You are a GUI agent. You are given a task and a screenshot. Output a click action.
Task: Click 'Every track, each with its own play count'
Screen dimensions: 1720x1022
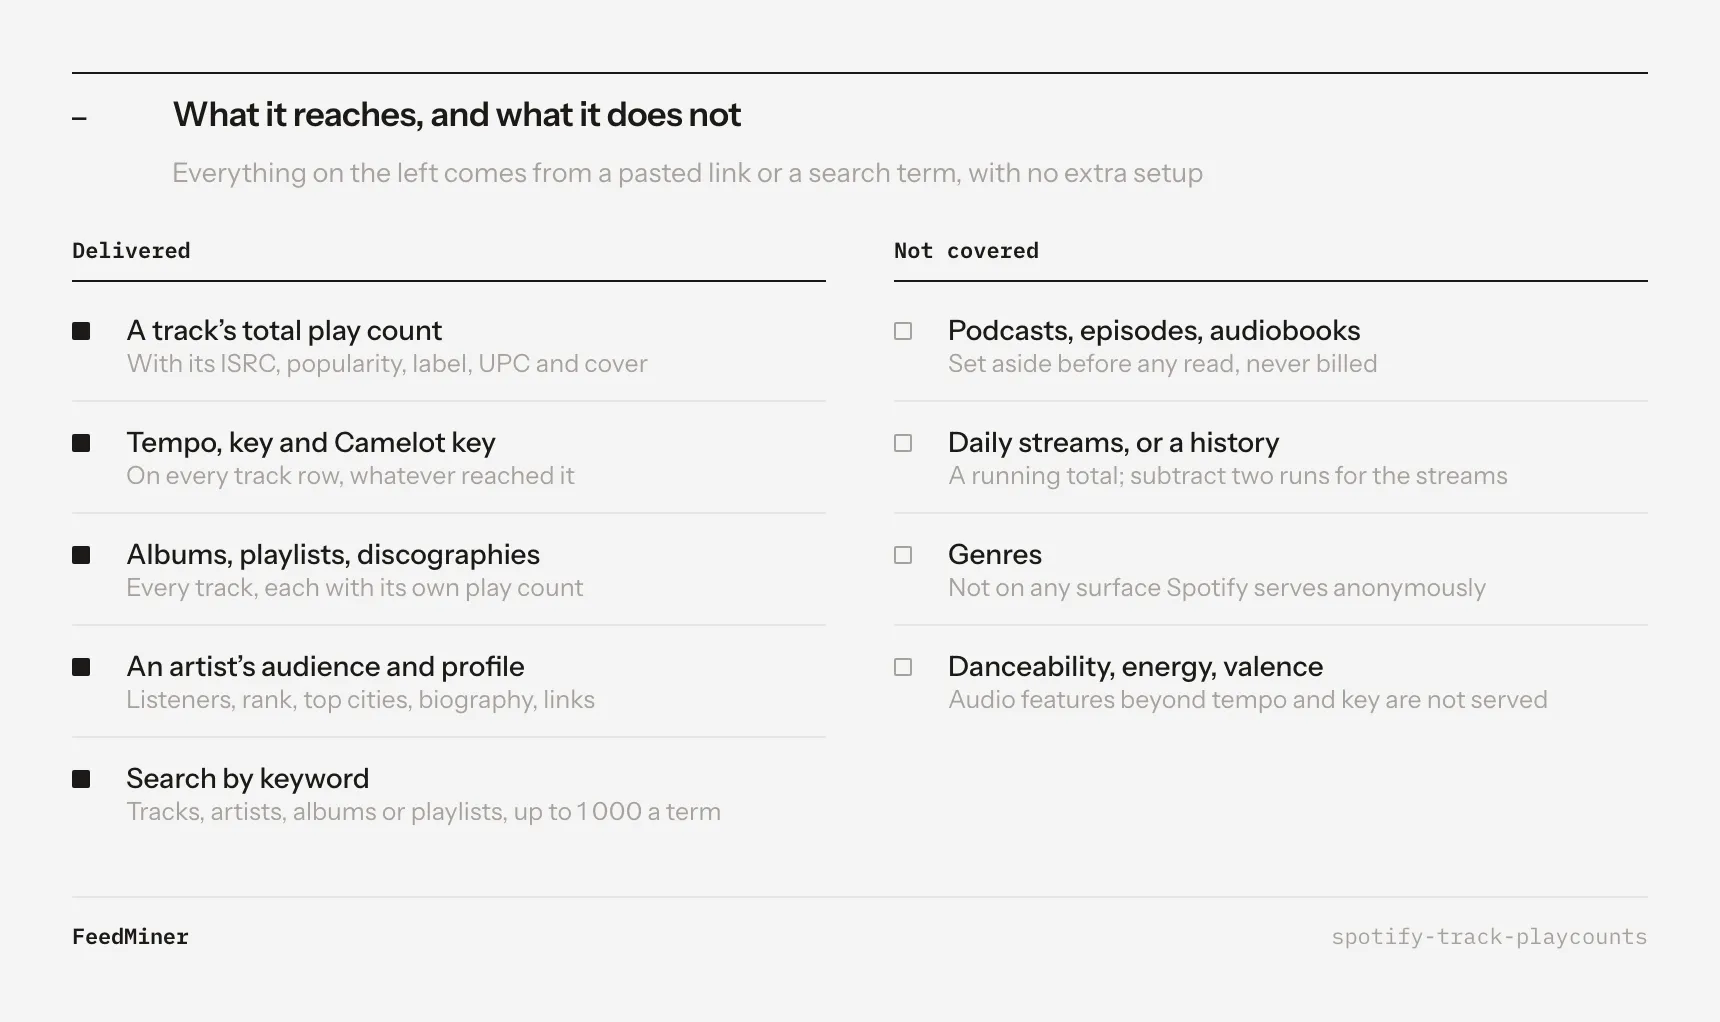[x=355, y=588]
